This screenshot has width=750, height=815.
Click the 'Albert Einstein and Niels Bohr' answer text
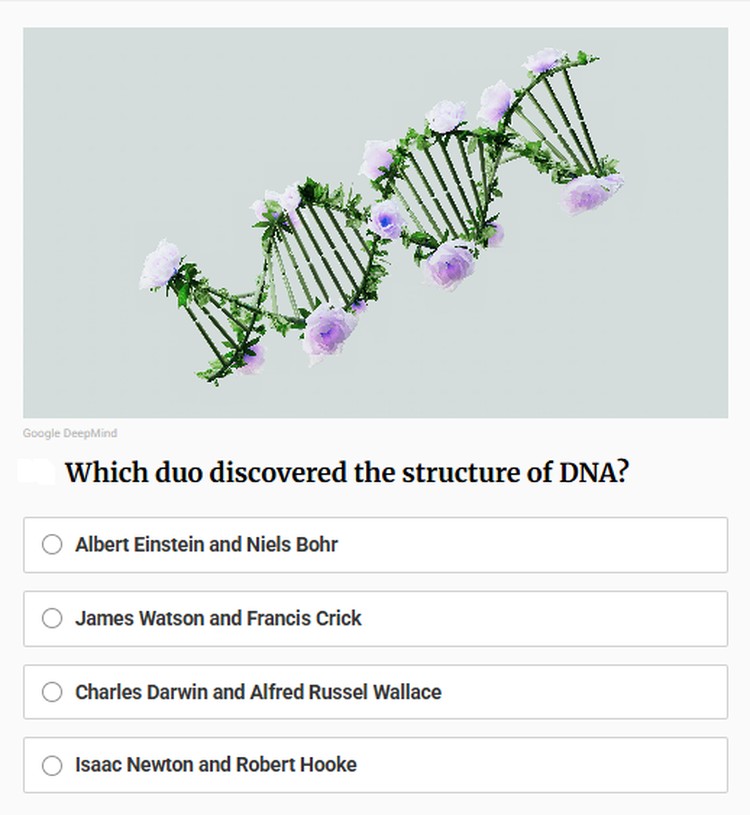(x=206, y=545)
